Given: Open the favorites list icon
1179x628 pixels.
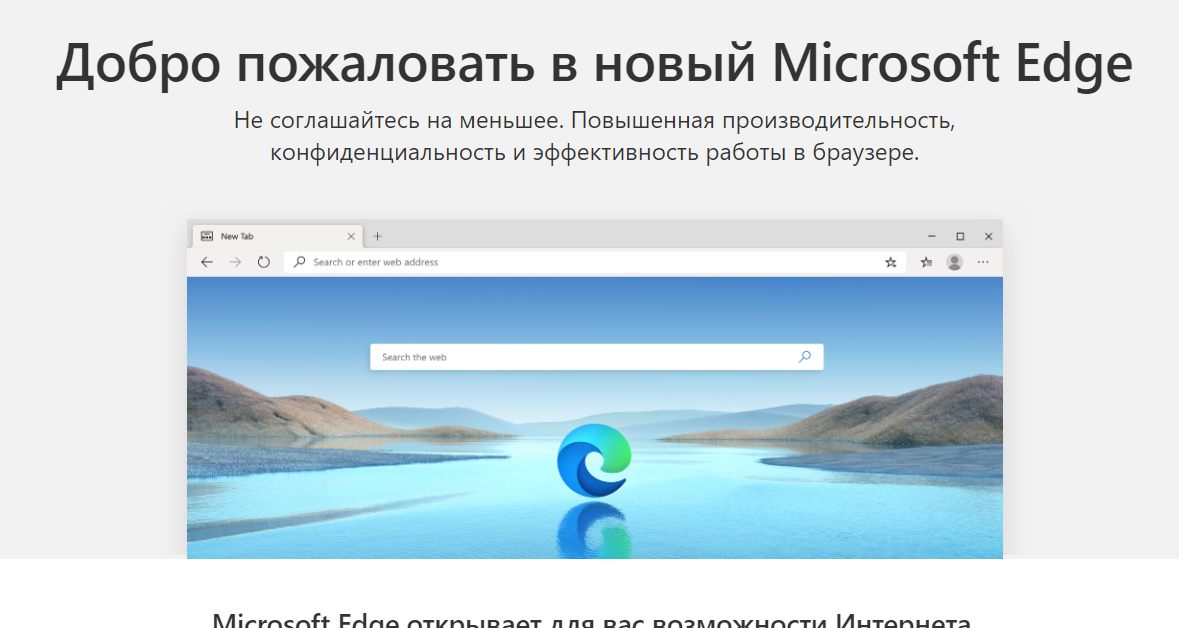Looking at the screenshot, I should pyautogui.click(x=926, y=262).
